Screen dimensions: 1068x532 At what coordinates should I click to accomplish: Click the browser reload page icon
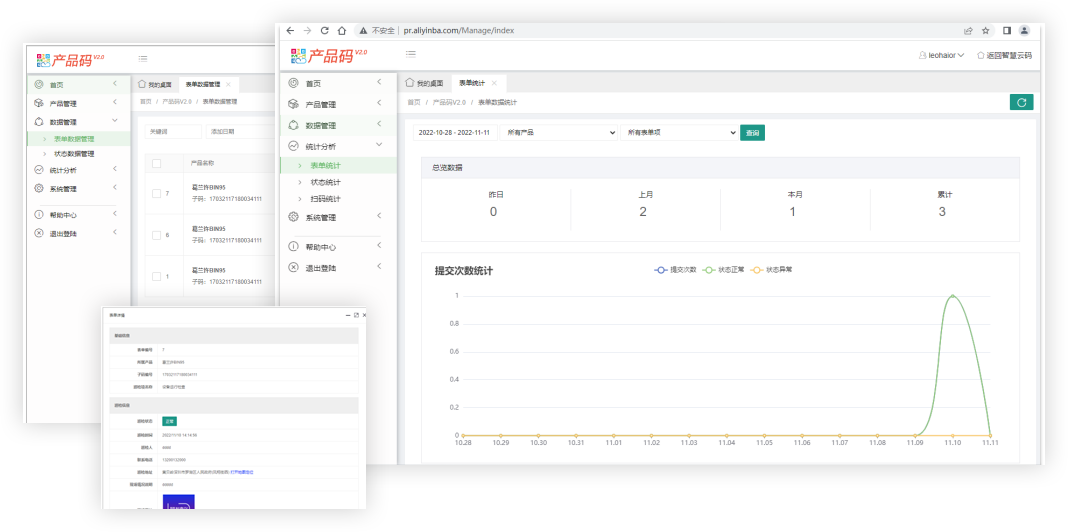click(x=325, y=31)
